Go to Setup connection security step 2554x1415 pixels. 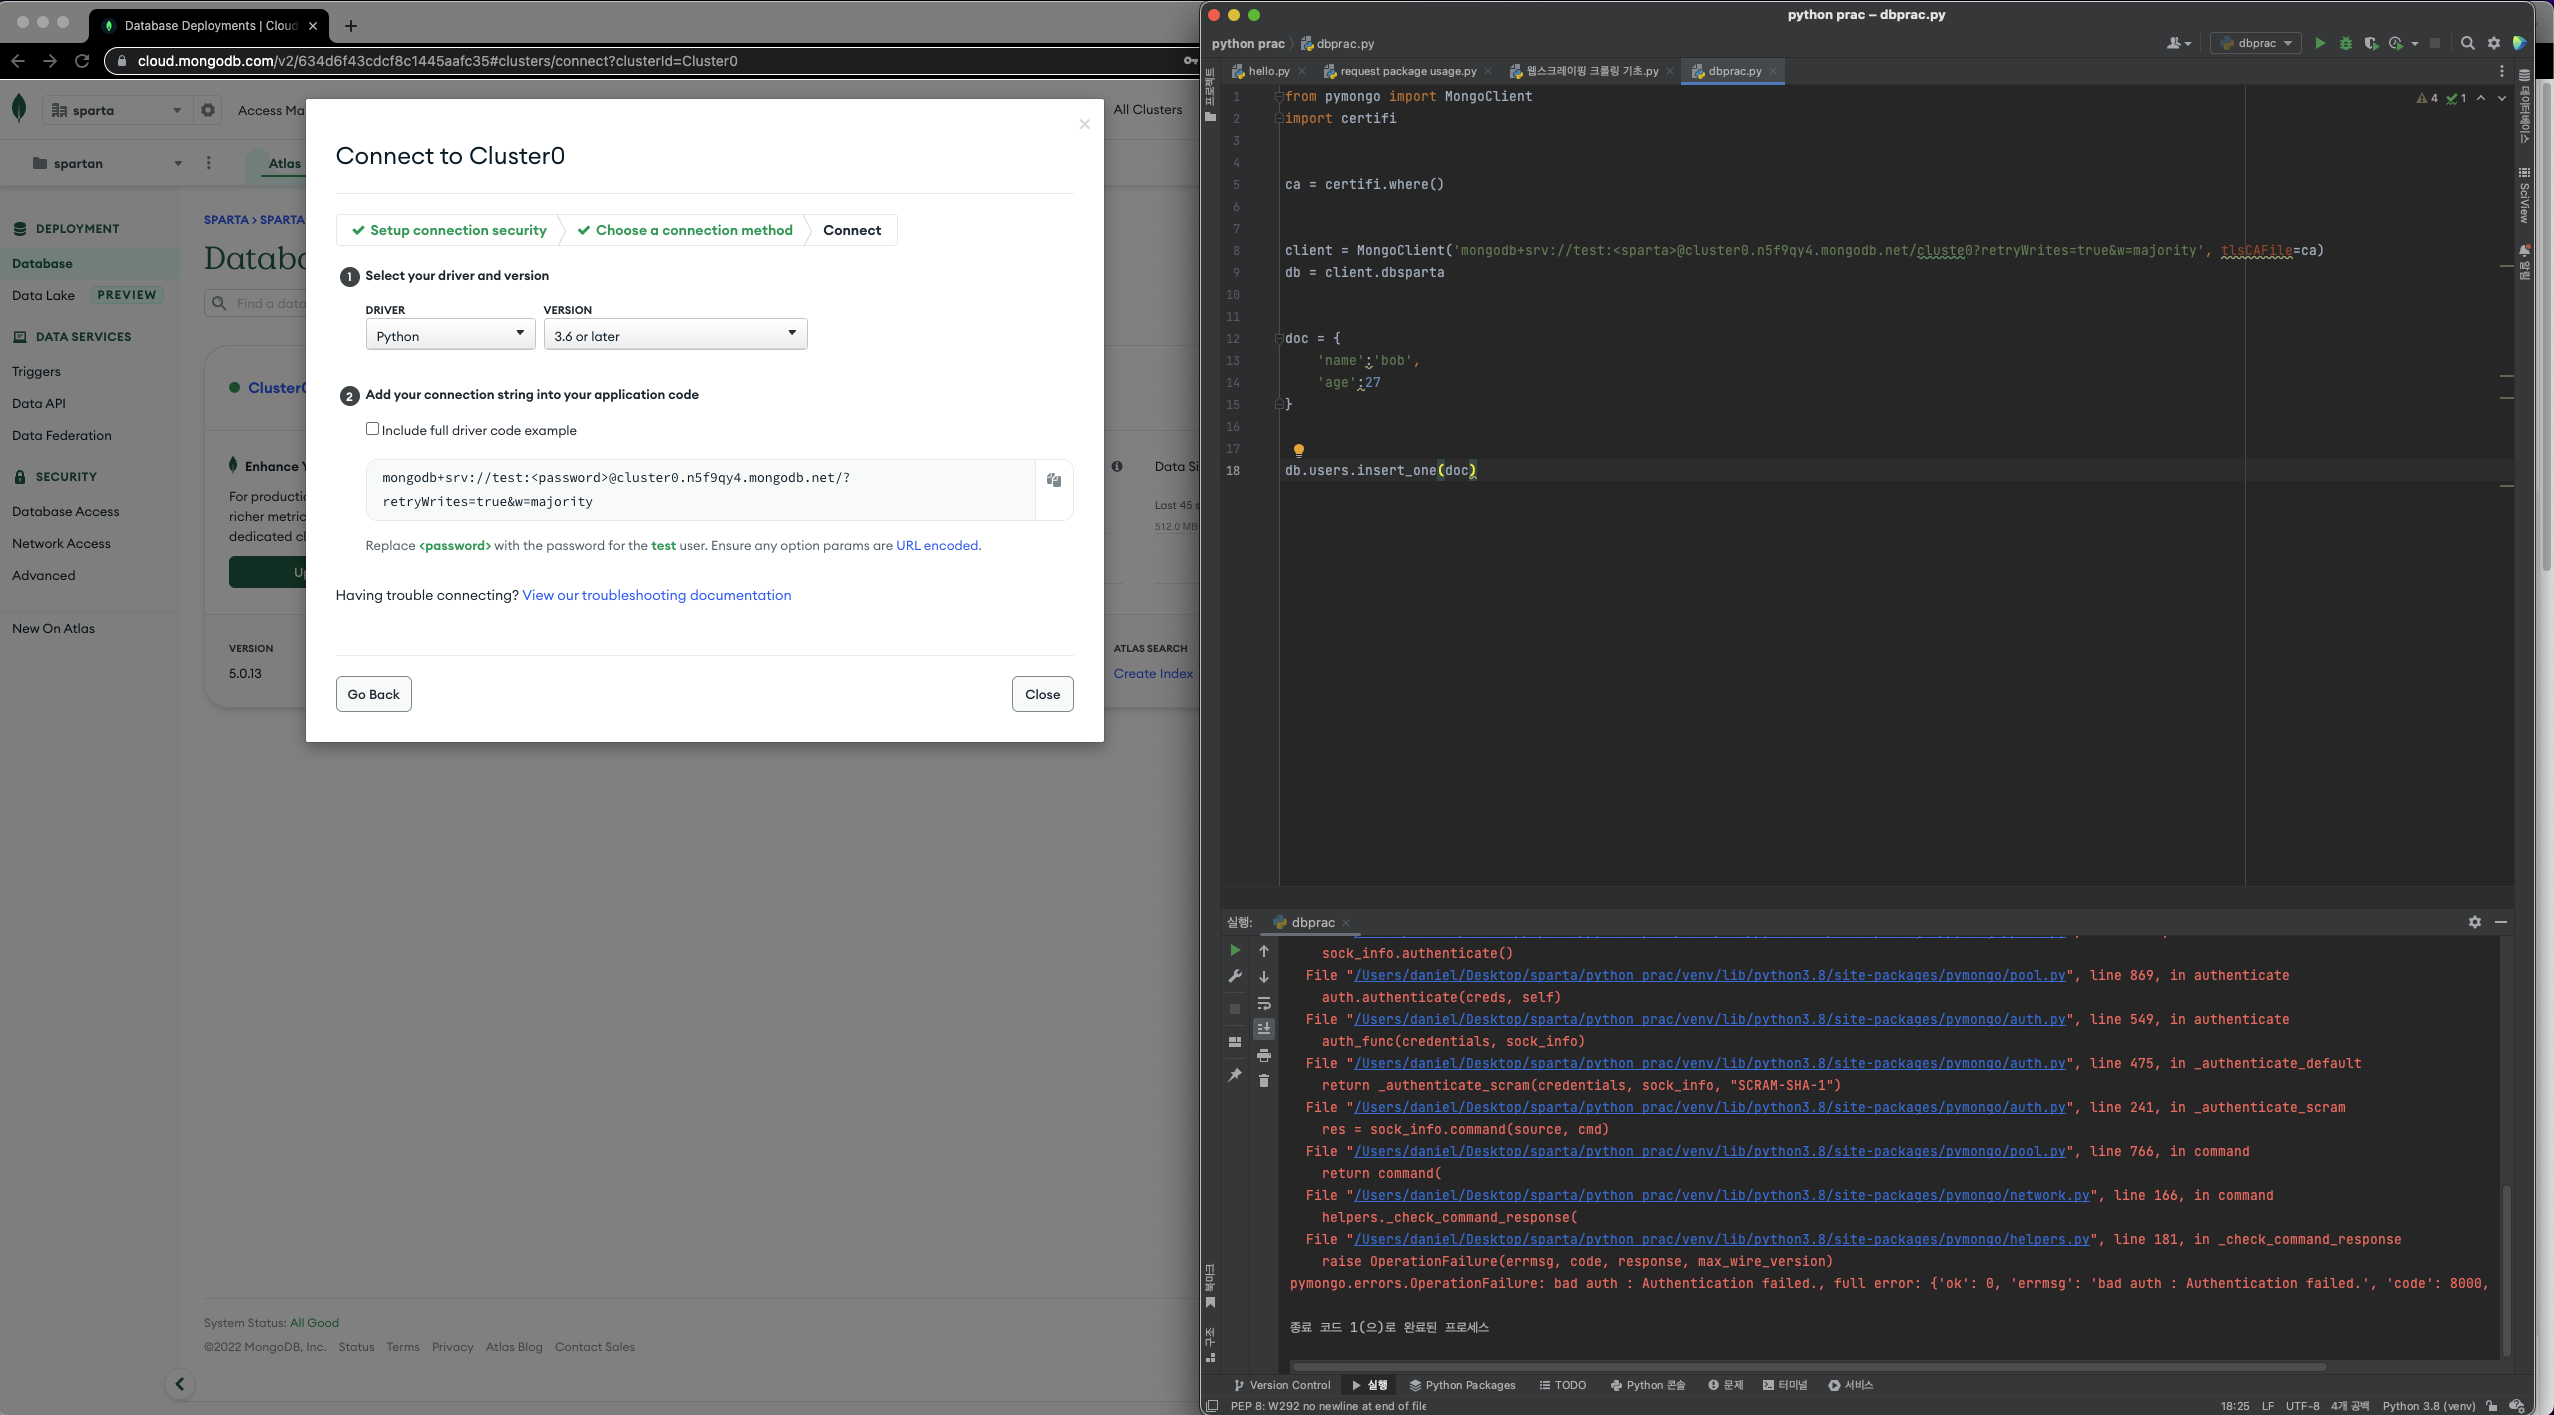[x=449, y=230]
